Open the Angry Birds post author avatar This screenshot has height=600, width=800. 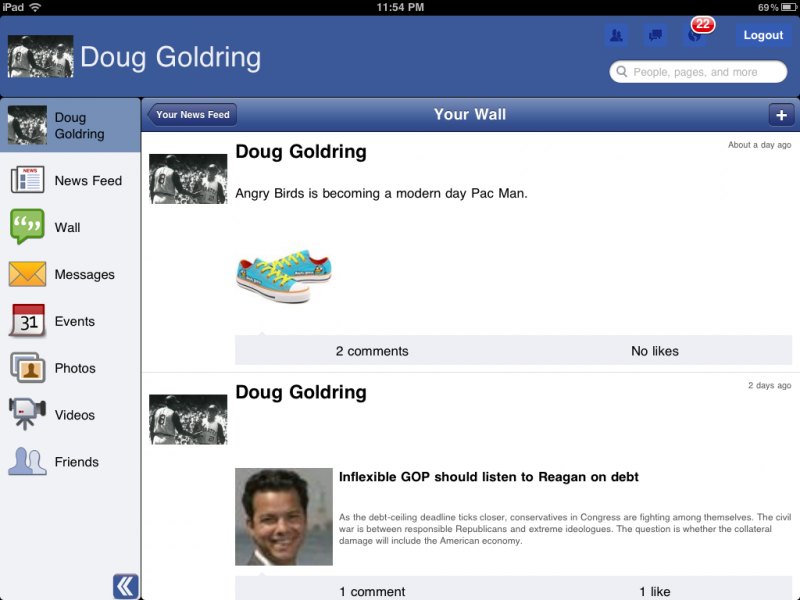pos(188,179)
